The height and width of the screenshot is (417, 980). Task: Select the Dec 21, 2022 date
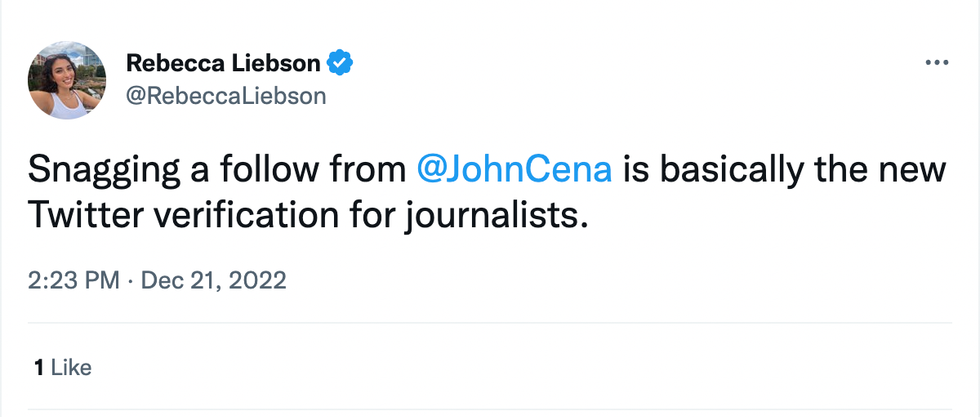point(214,281)
